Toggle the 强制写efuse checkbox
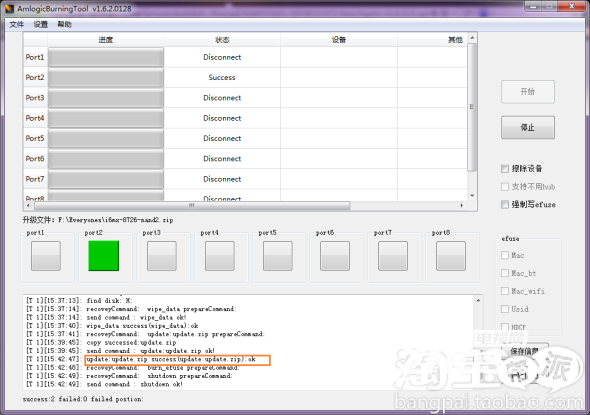 [505, 204]
